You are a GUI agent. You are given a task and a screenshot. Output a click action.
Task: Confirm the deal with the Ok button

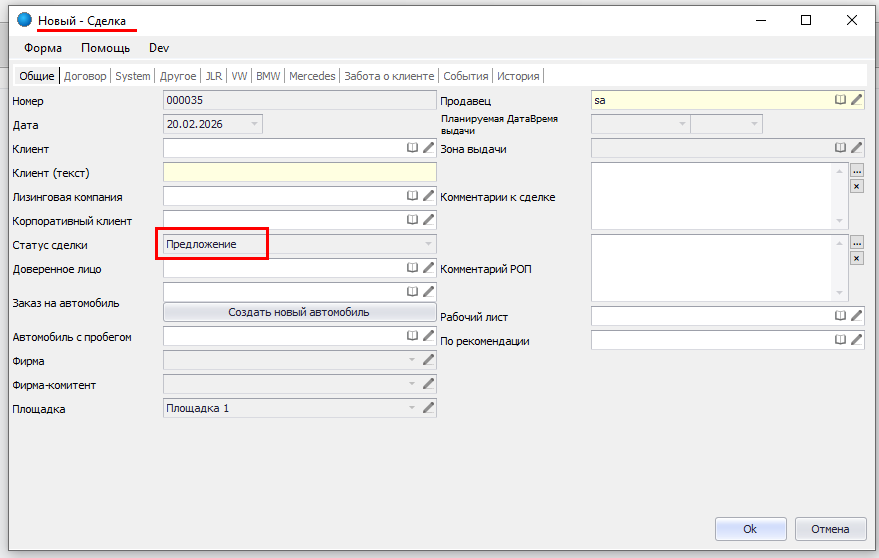[x=750, y=529]
